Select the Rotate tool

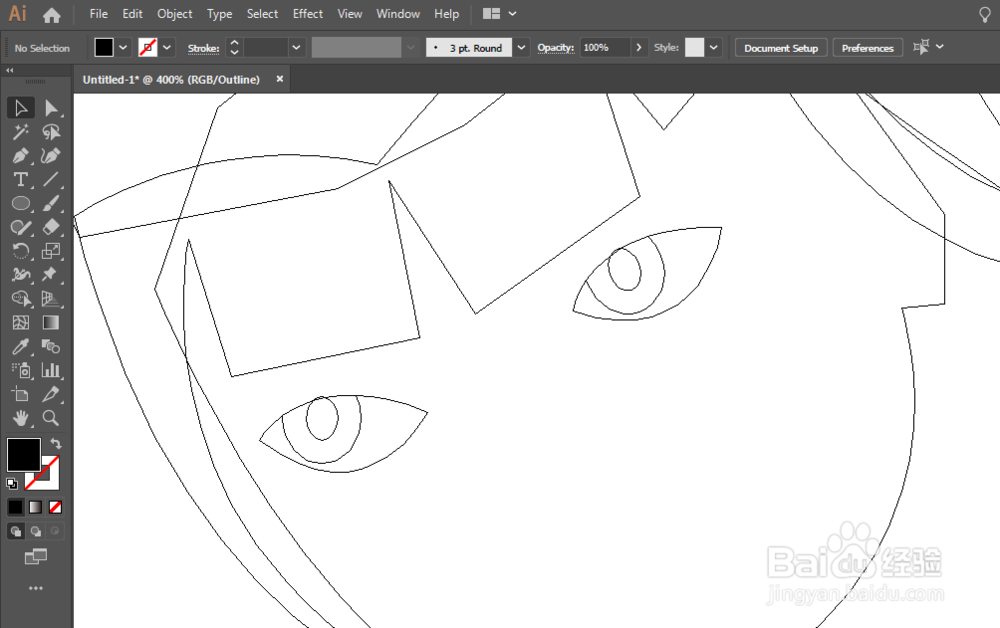tap(20, 251)
